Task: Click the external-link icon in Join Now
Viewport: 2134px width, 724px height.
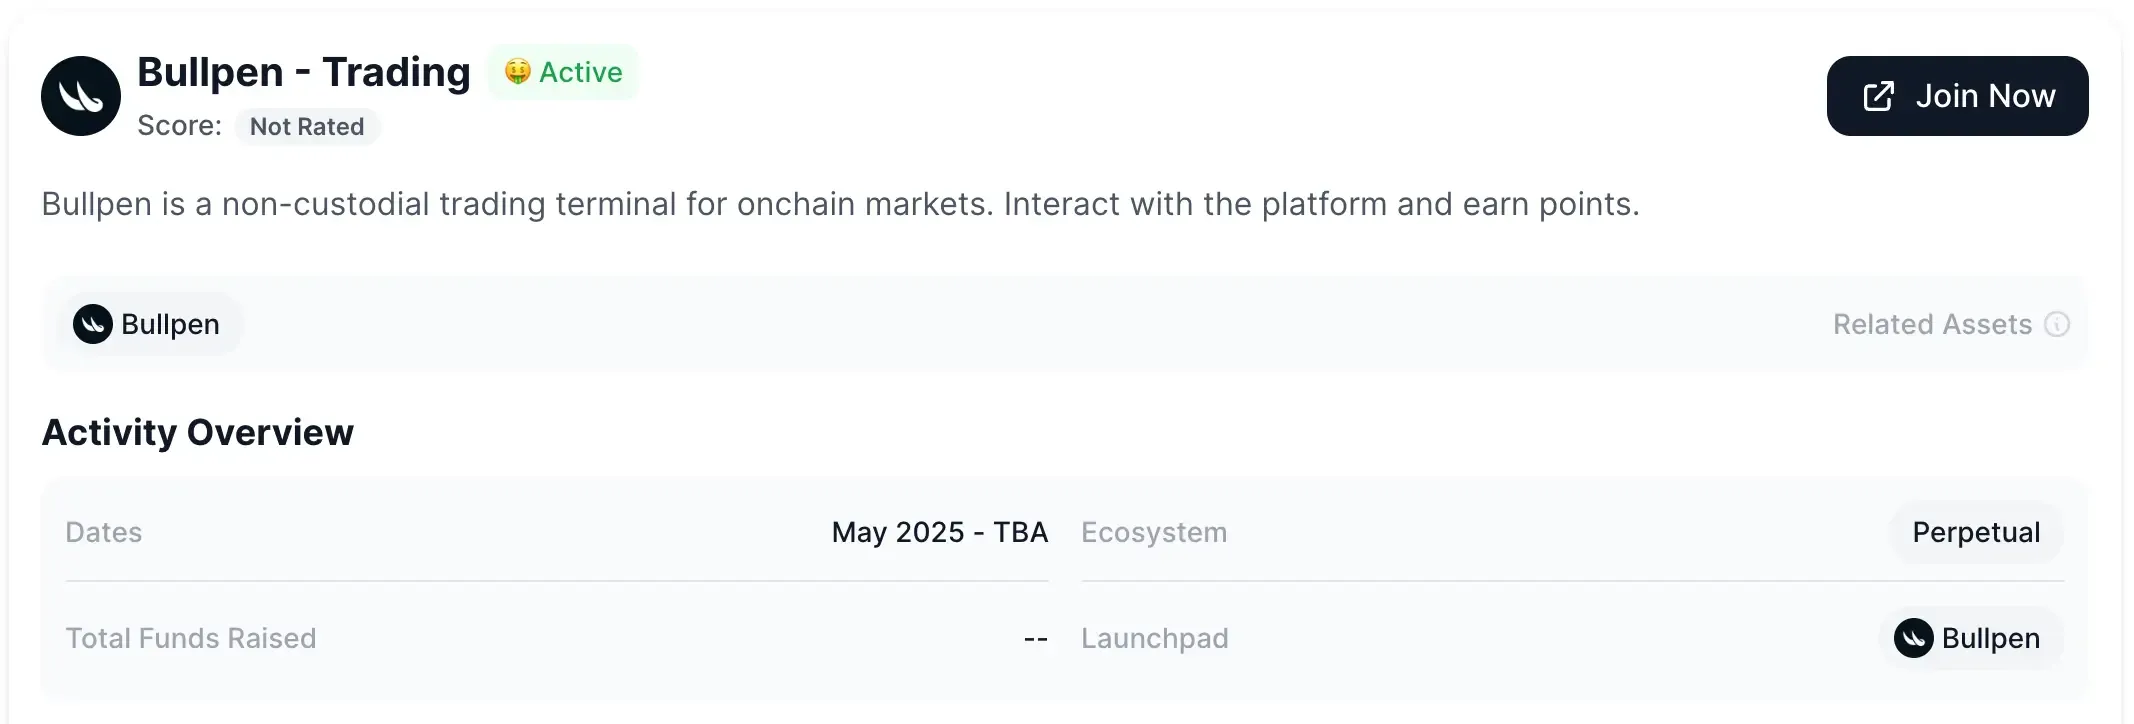Action: click(x=1878, y=96)
